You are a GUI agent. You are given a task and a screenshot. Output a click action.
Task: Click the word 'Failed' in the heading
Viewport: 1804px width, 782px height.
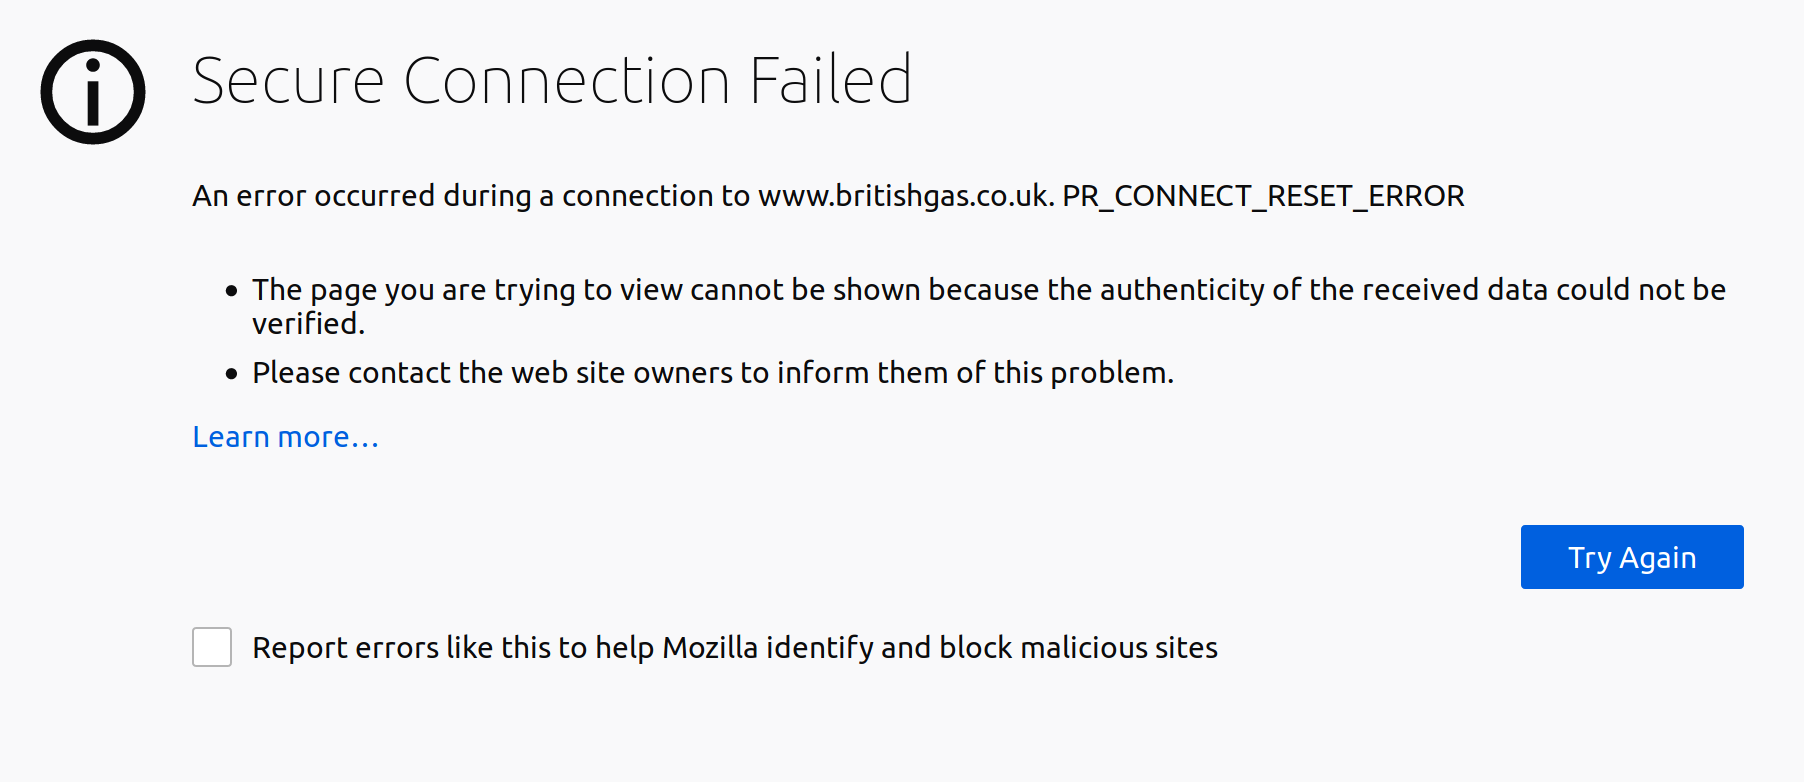830,80
